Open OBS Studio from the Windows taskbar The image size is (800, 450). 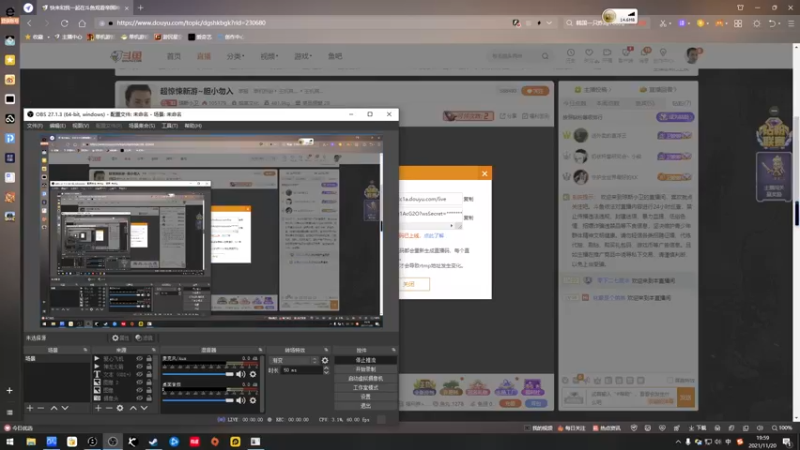[x=112, y=442]
